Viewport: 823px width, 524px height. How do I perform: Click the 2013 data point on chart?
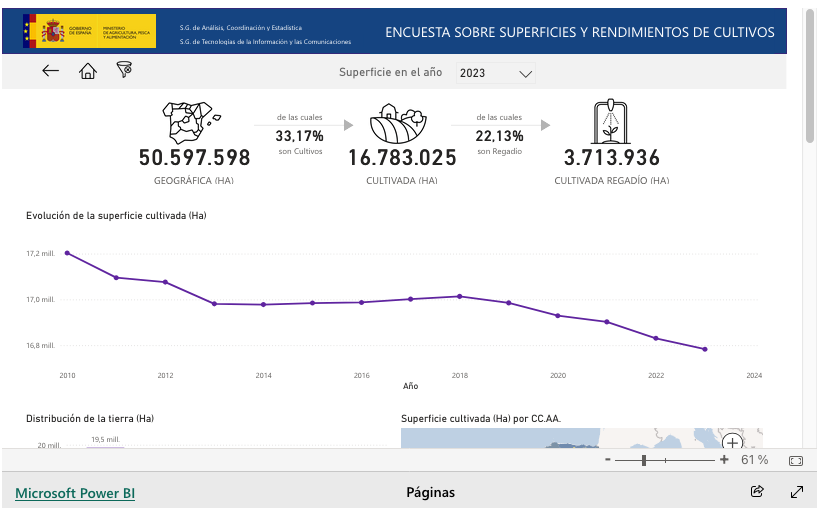214,304
